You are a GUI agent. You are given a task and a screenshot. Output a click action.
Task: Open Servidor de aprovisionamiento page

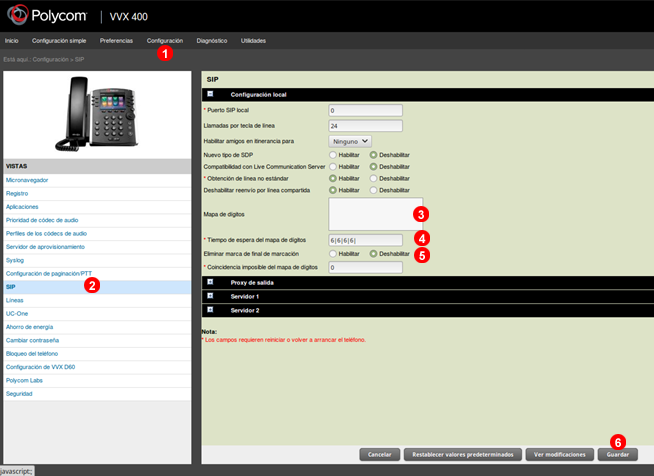(x=97, y=247)
